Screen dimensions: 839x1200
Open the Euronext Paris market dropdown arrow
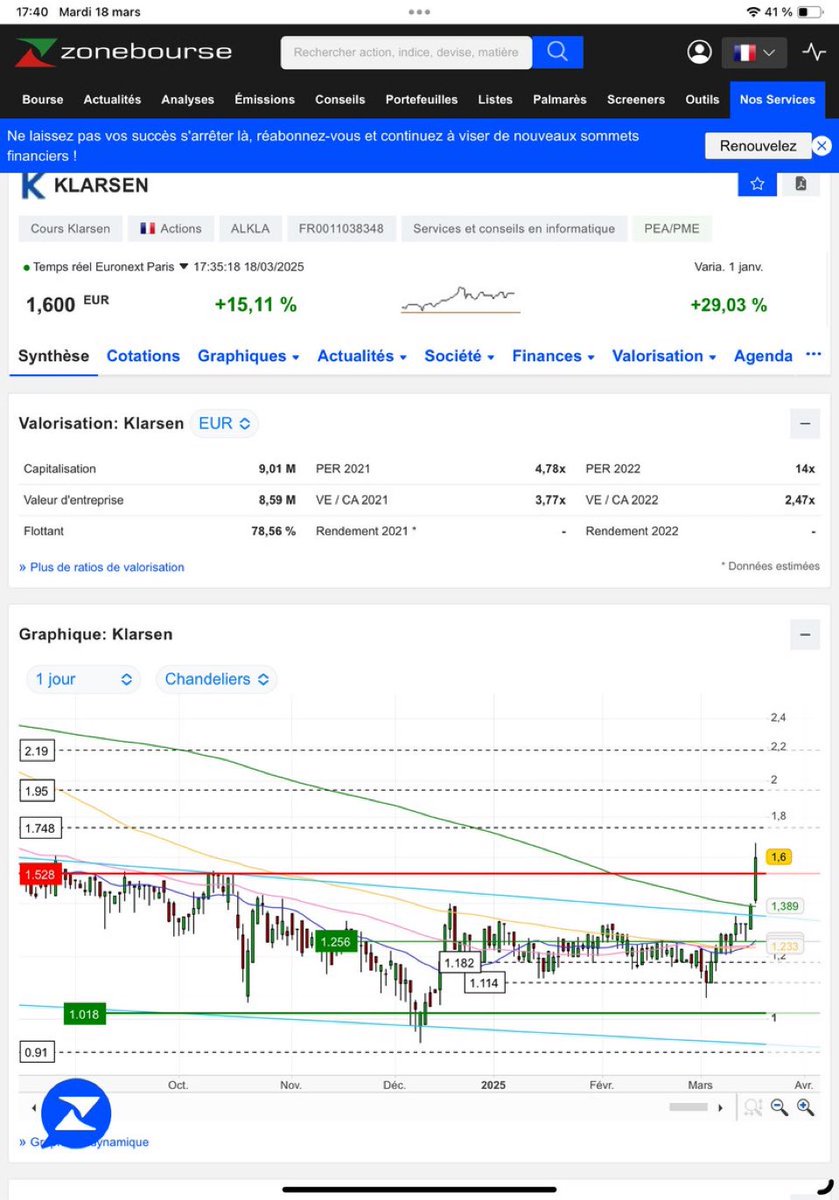click(x=184, y=267)
